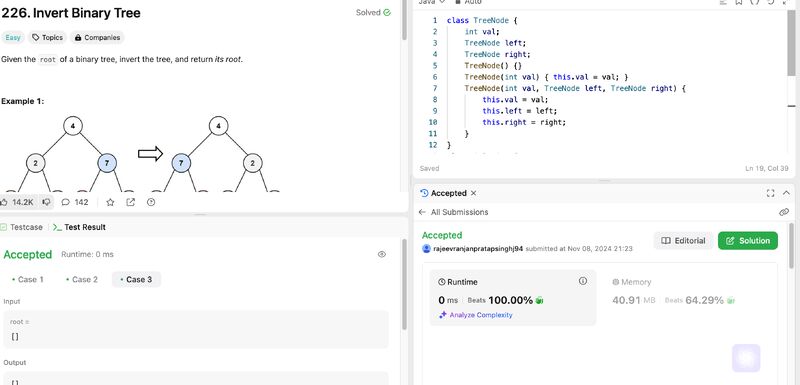Go back to All Submissions
The height and width of the screenshot is (385, 800).
[x=453, y=212]
